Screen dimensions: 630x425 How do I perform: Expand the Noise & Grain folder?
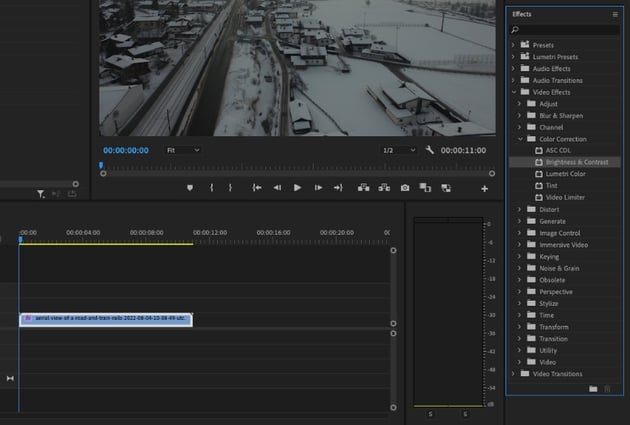coord(520,268)
